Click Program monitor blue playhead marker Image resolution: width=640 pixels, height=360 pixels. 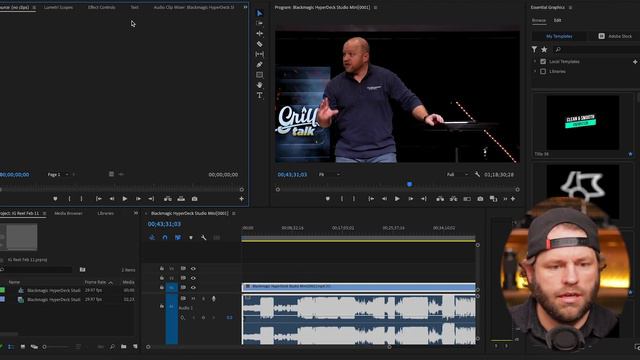pos(409,184)
